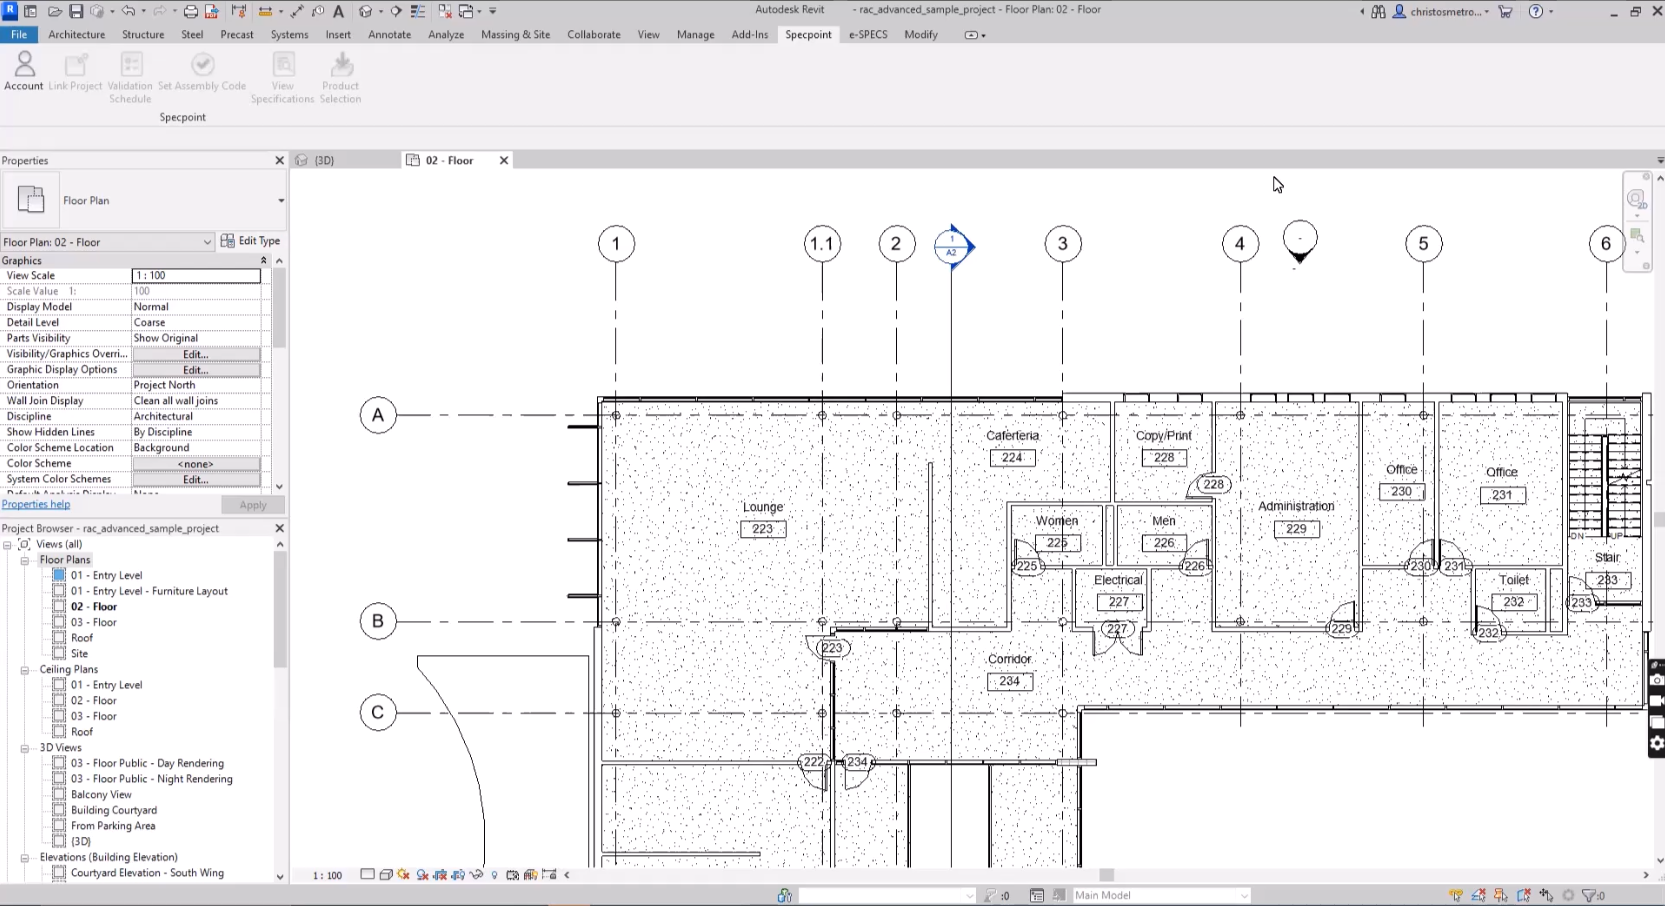The width and height of the screenshot is (1665, 906).
Task: Toggle Select Links in status bar
Action: click(x=1456, y=895)
